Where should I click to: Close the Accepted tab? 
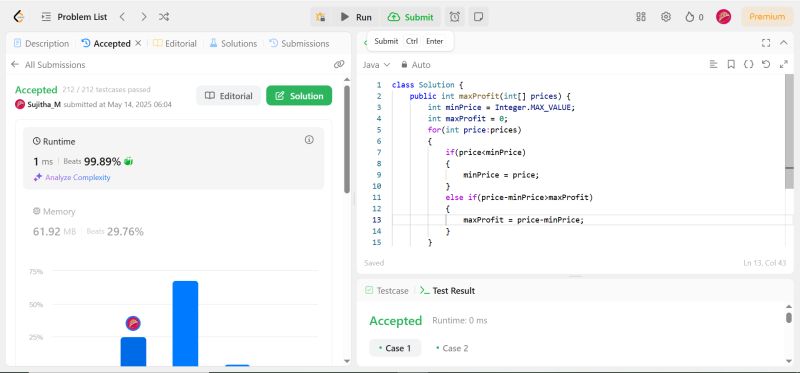pos(138,43)
